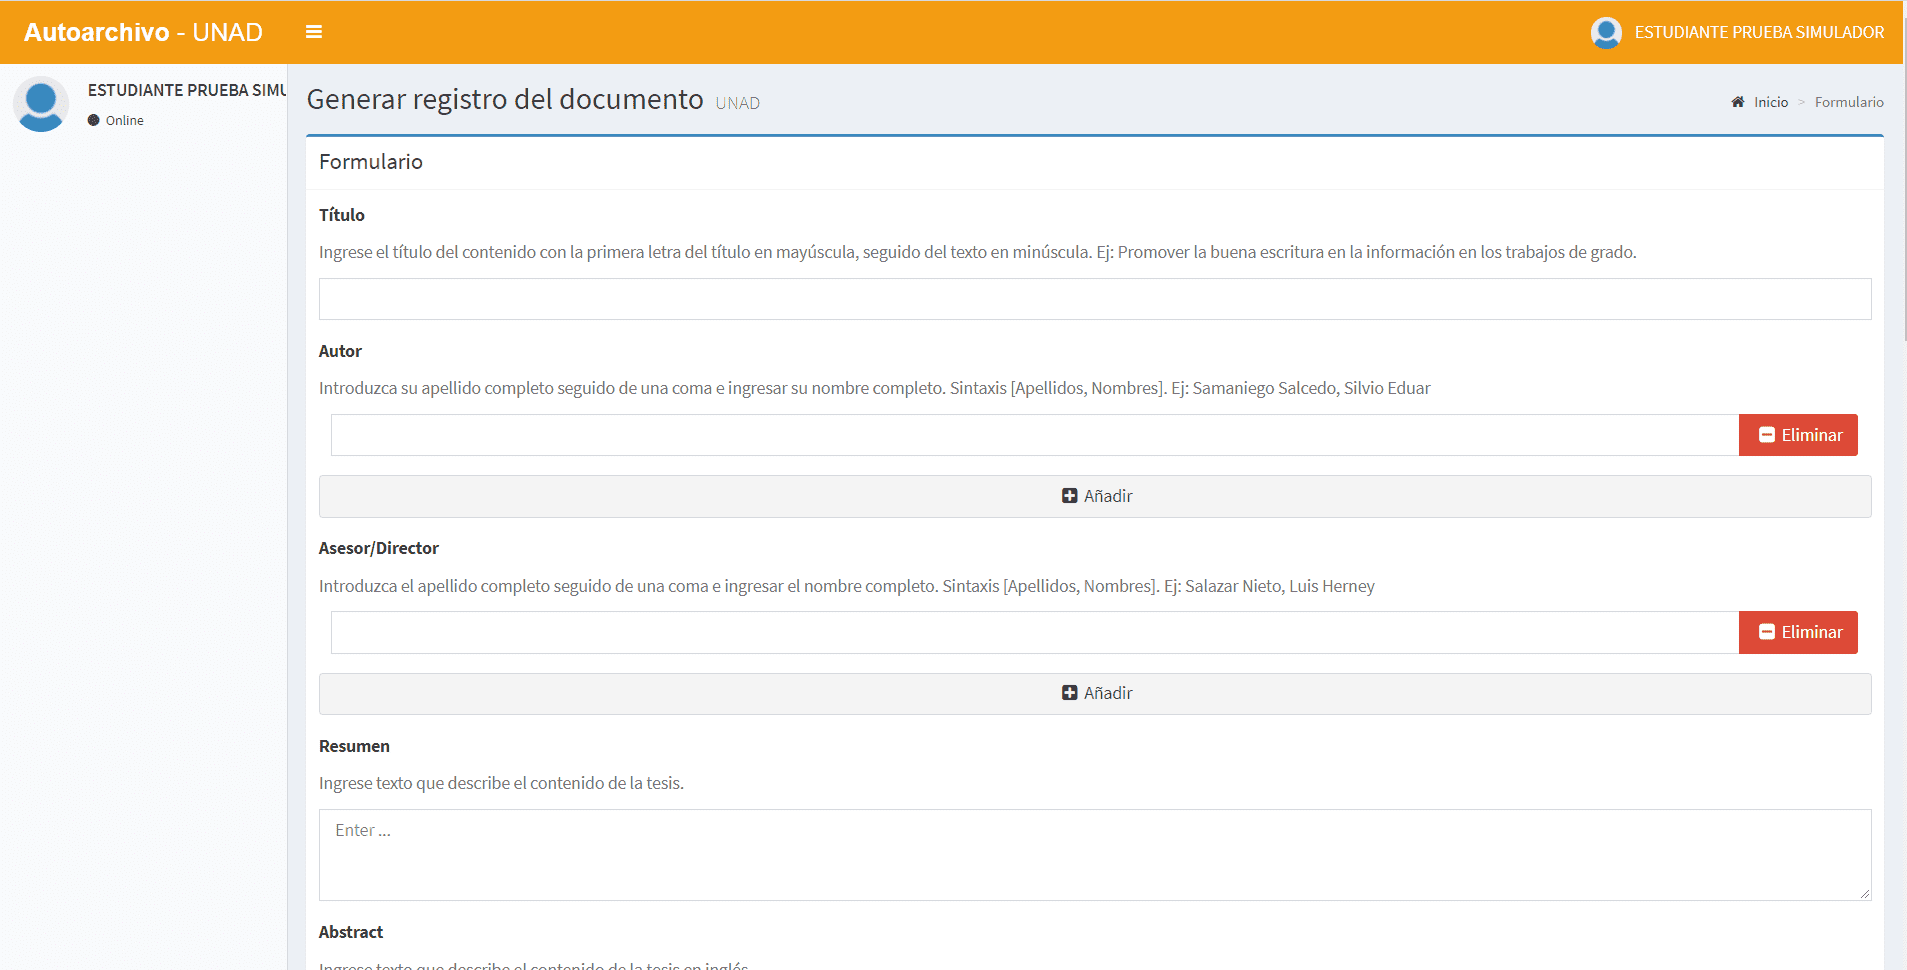This screenshot has height=970, width=1907.
Task: Click into the Resumen text area
Action: point(1095,855)
